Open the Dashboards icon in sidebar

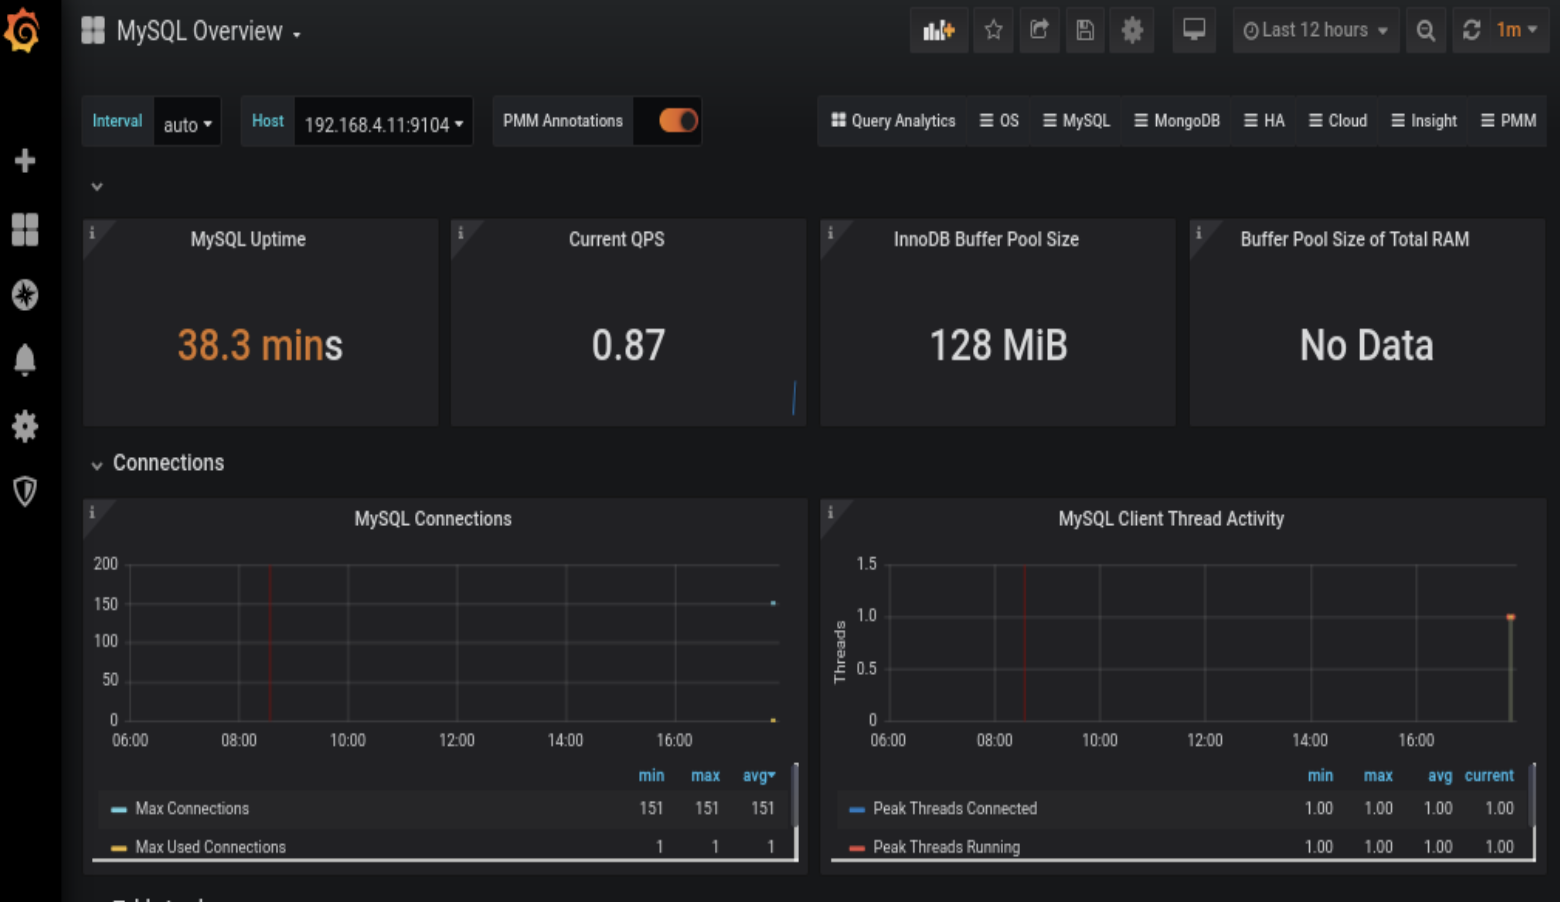[x=25, y=229]
